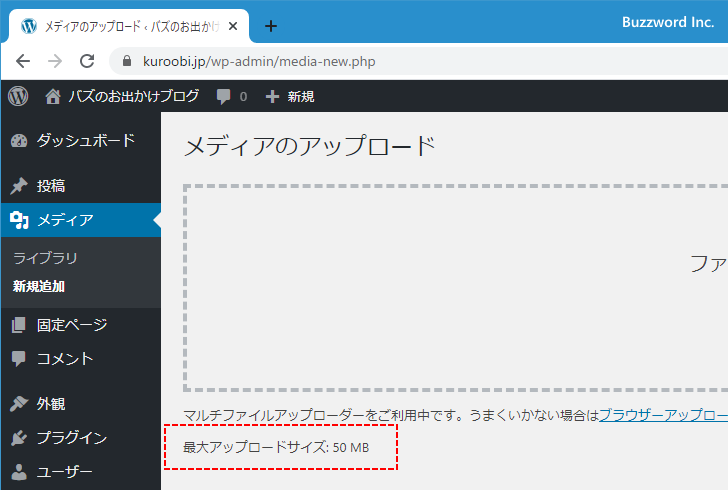Click the plug icon for プラグイン
728x490 pixels.
click(x=19, y=438)
